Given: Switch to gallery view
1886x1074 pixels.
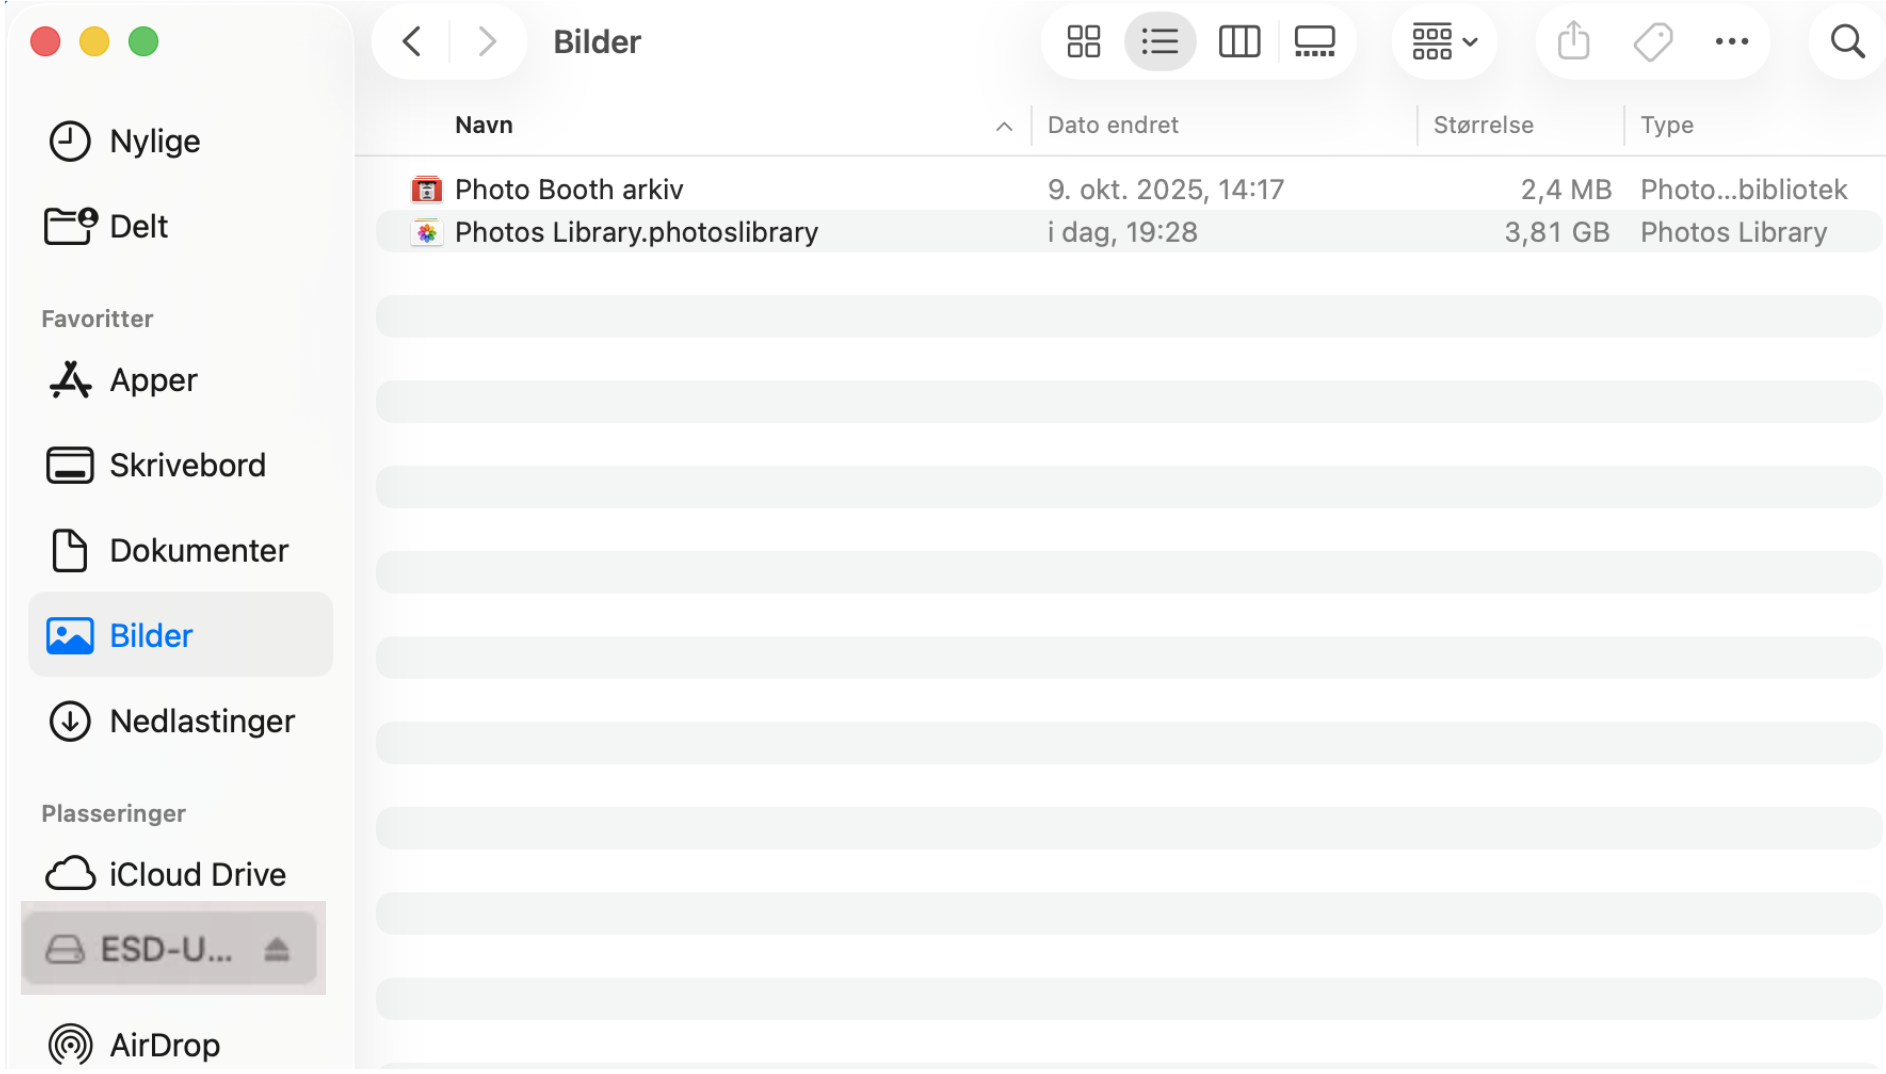Looking at the screenshot, I should [1314, 42].
